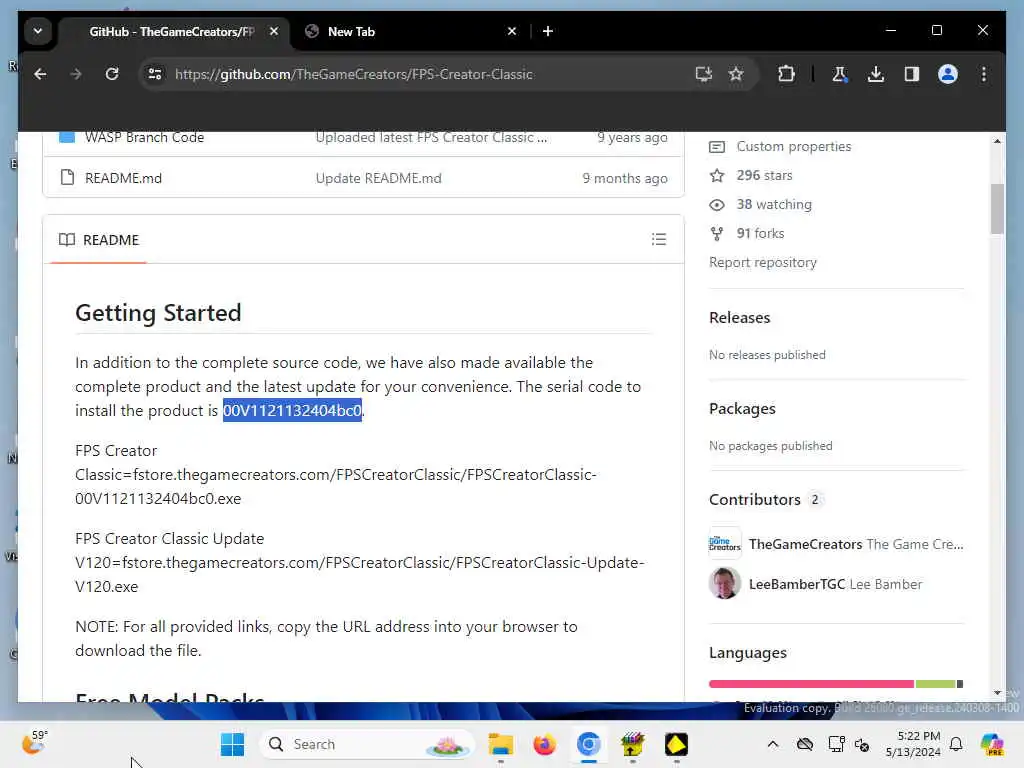The width and height of the screenshot is (1024, 768).
Task: Click Lee Bamber's avatar thumbnail
Action: [725, 583]
